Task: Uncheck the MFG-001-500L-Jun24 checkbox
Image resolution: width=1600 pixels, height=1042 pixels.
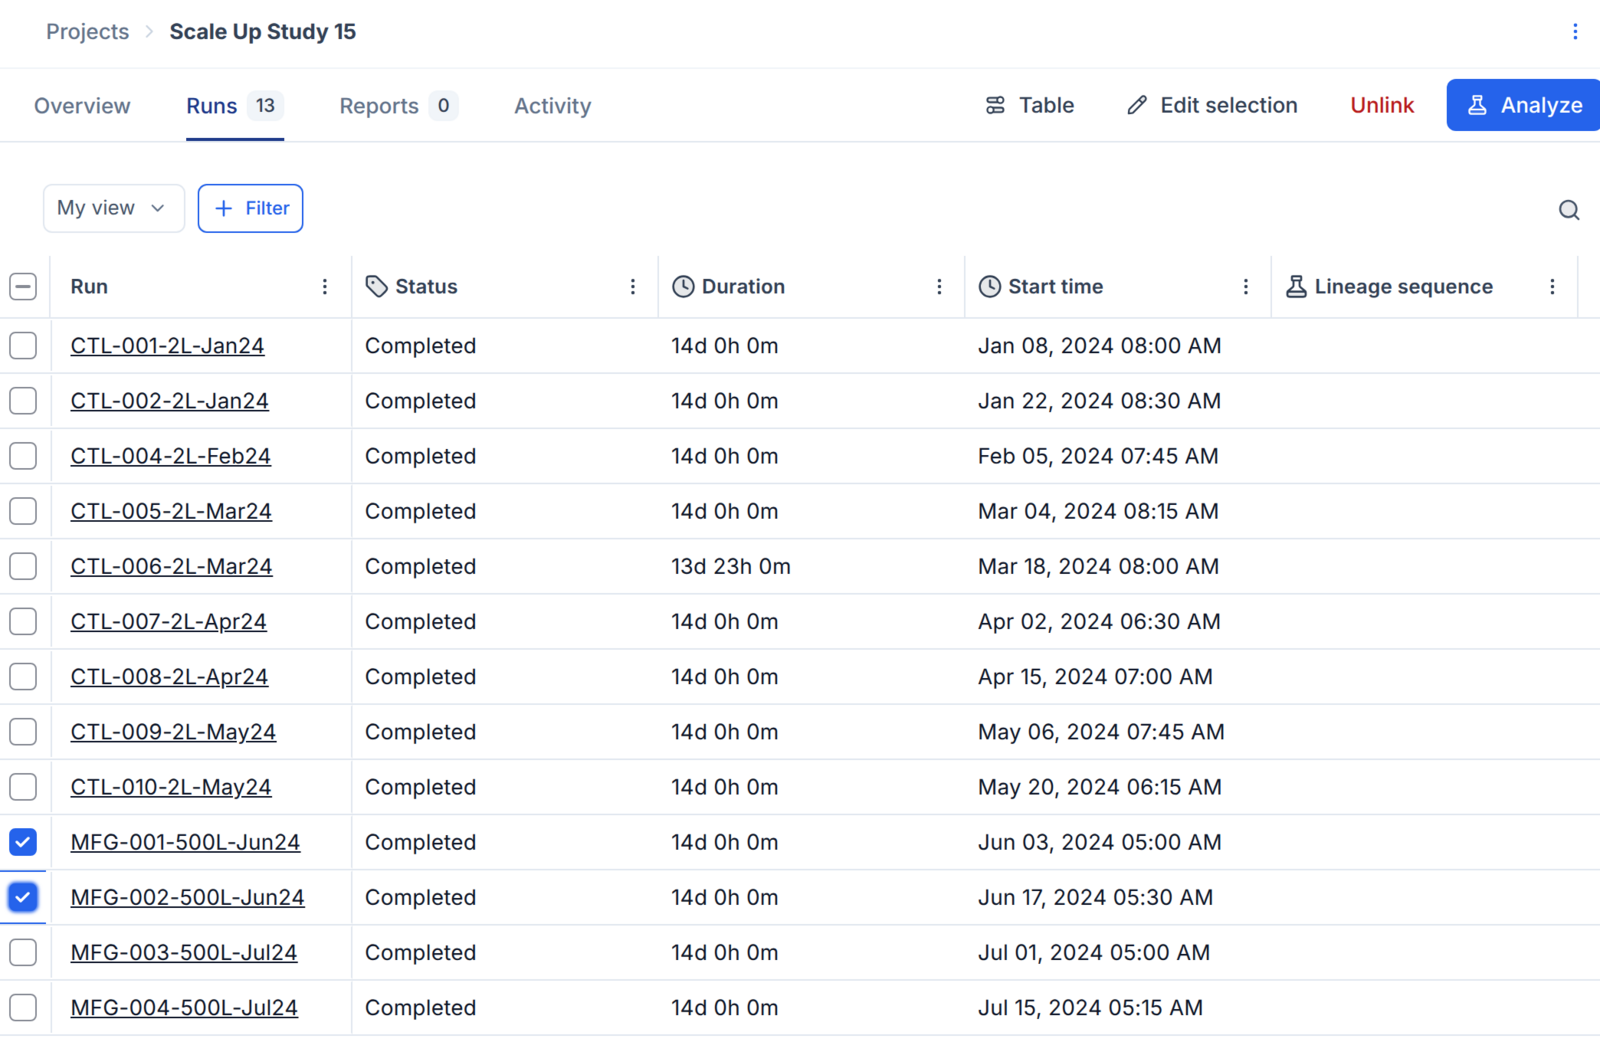Action: click(23, 842)
